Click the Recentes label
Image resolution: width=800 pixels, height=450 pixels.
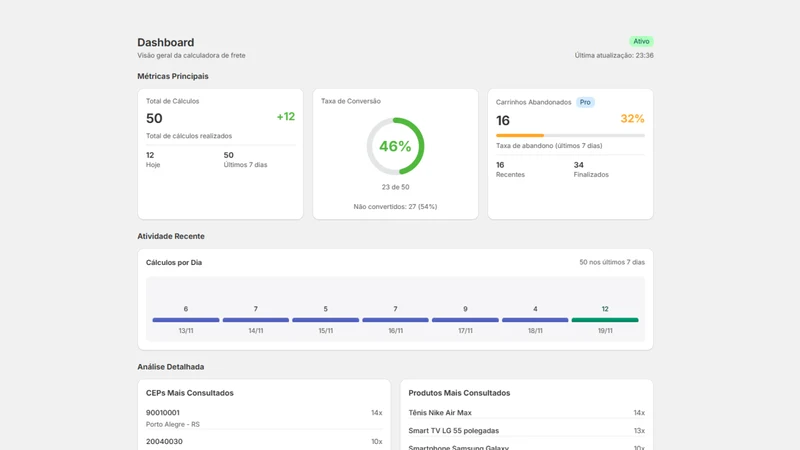pyautogui.click(x=510, y=174)
